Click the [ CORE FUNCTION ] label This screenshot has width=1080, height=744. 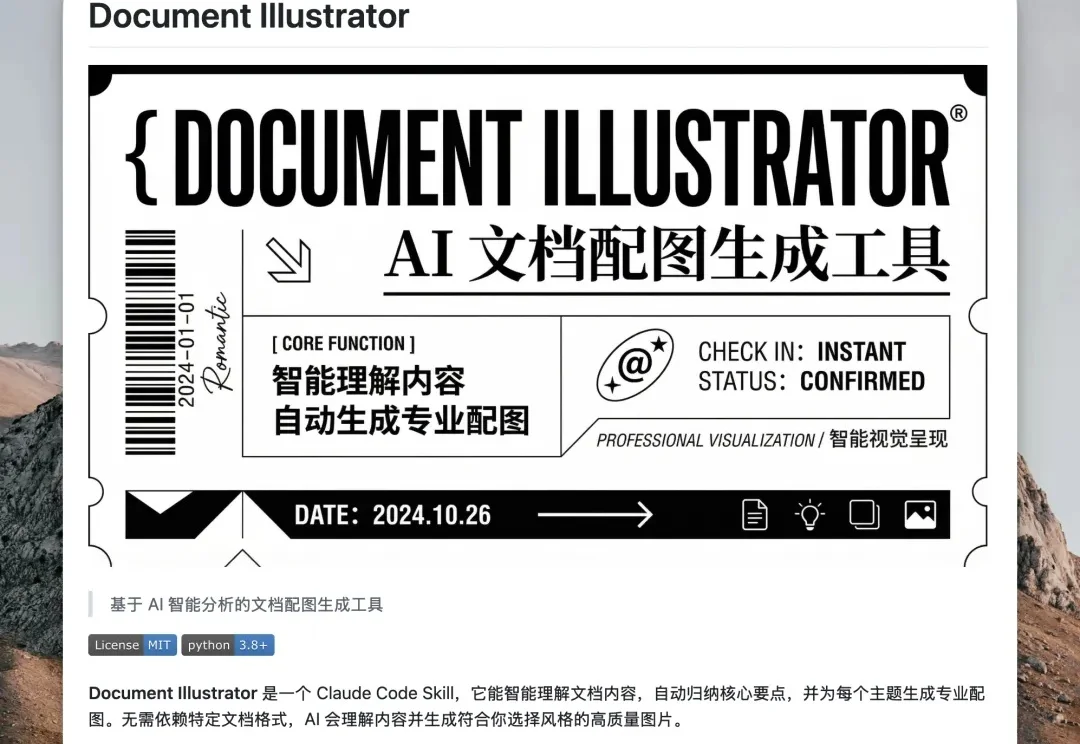tap(343, 344)
